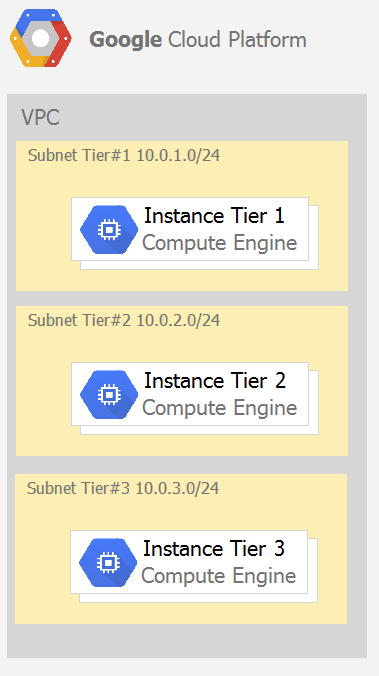Click the Compute Engine icon for Tier 2
This screenshot has width=379, height=676.
tap(109, 394)
